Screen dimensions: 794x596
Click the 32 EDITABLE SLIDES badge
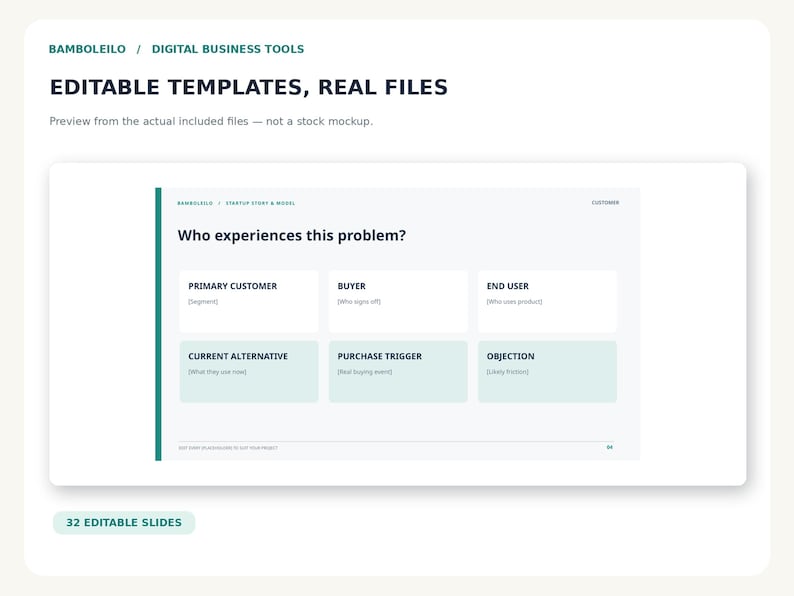click(124, 523)
